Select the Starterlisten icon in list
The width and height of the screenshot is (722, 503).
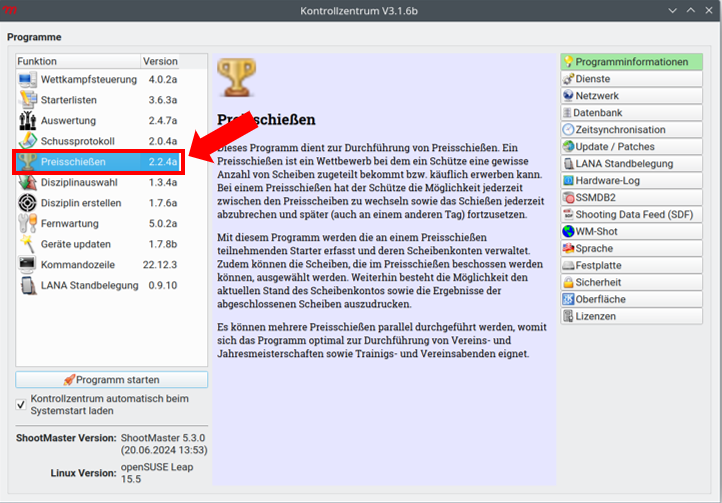pyautogui.click(x=27, y=100)
